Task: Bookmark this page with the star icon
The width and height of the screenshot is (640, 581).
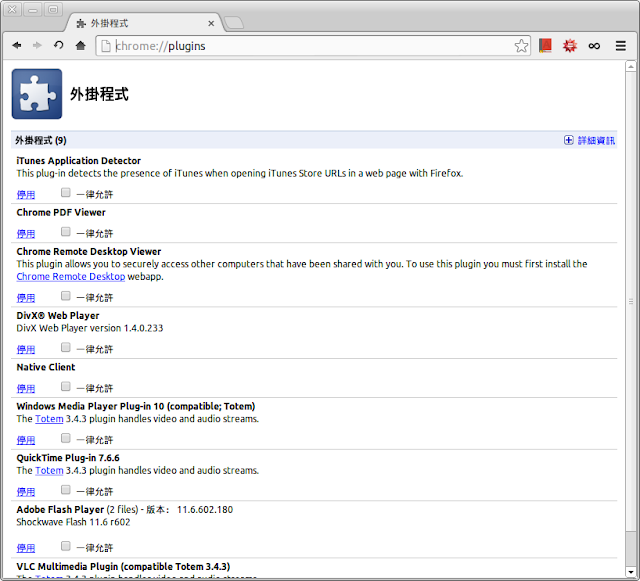Action: [x=521, y=46]
